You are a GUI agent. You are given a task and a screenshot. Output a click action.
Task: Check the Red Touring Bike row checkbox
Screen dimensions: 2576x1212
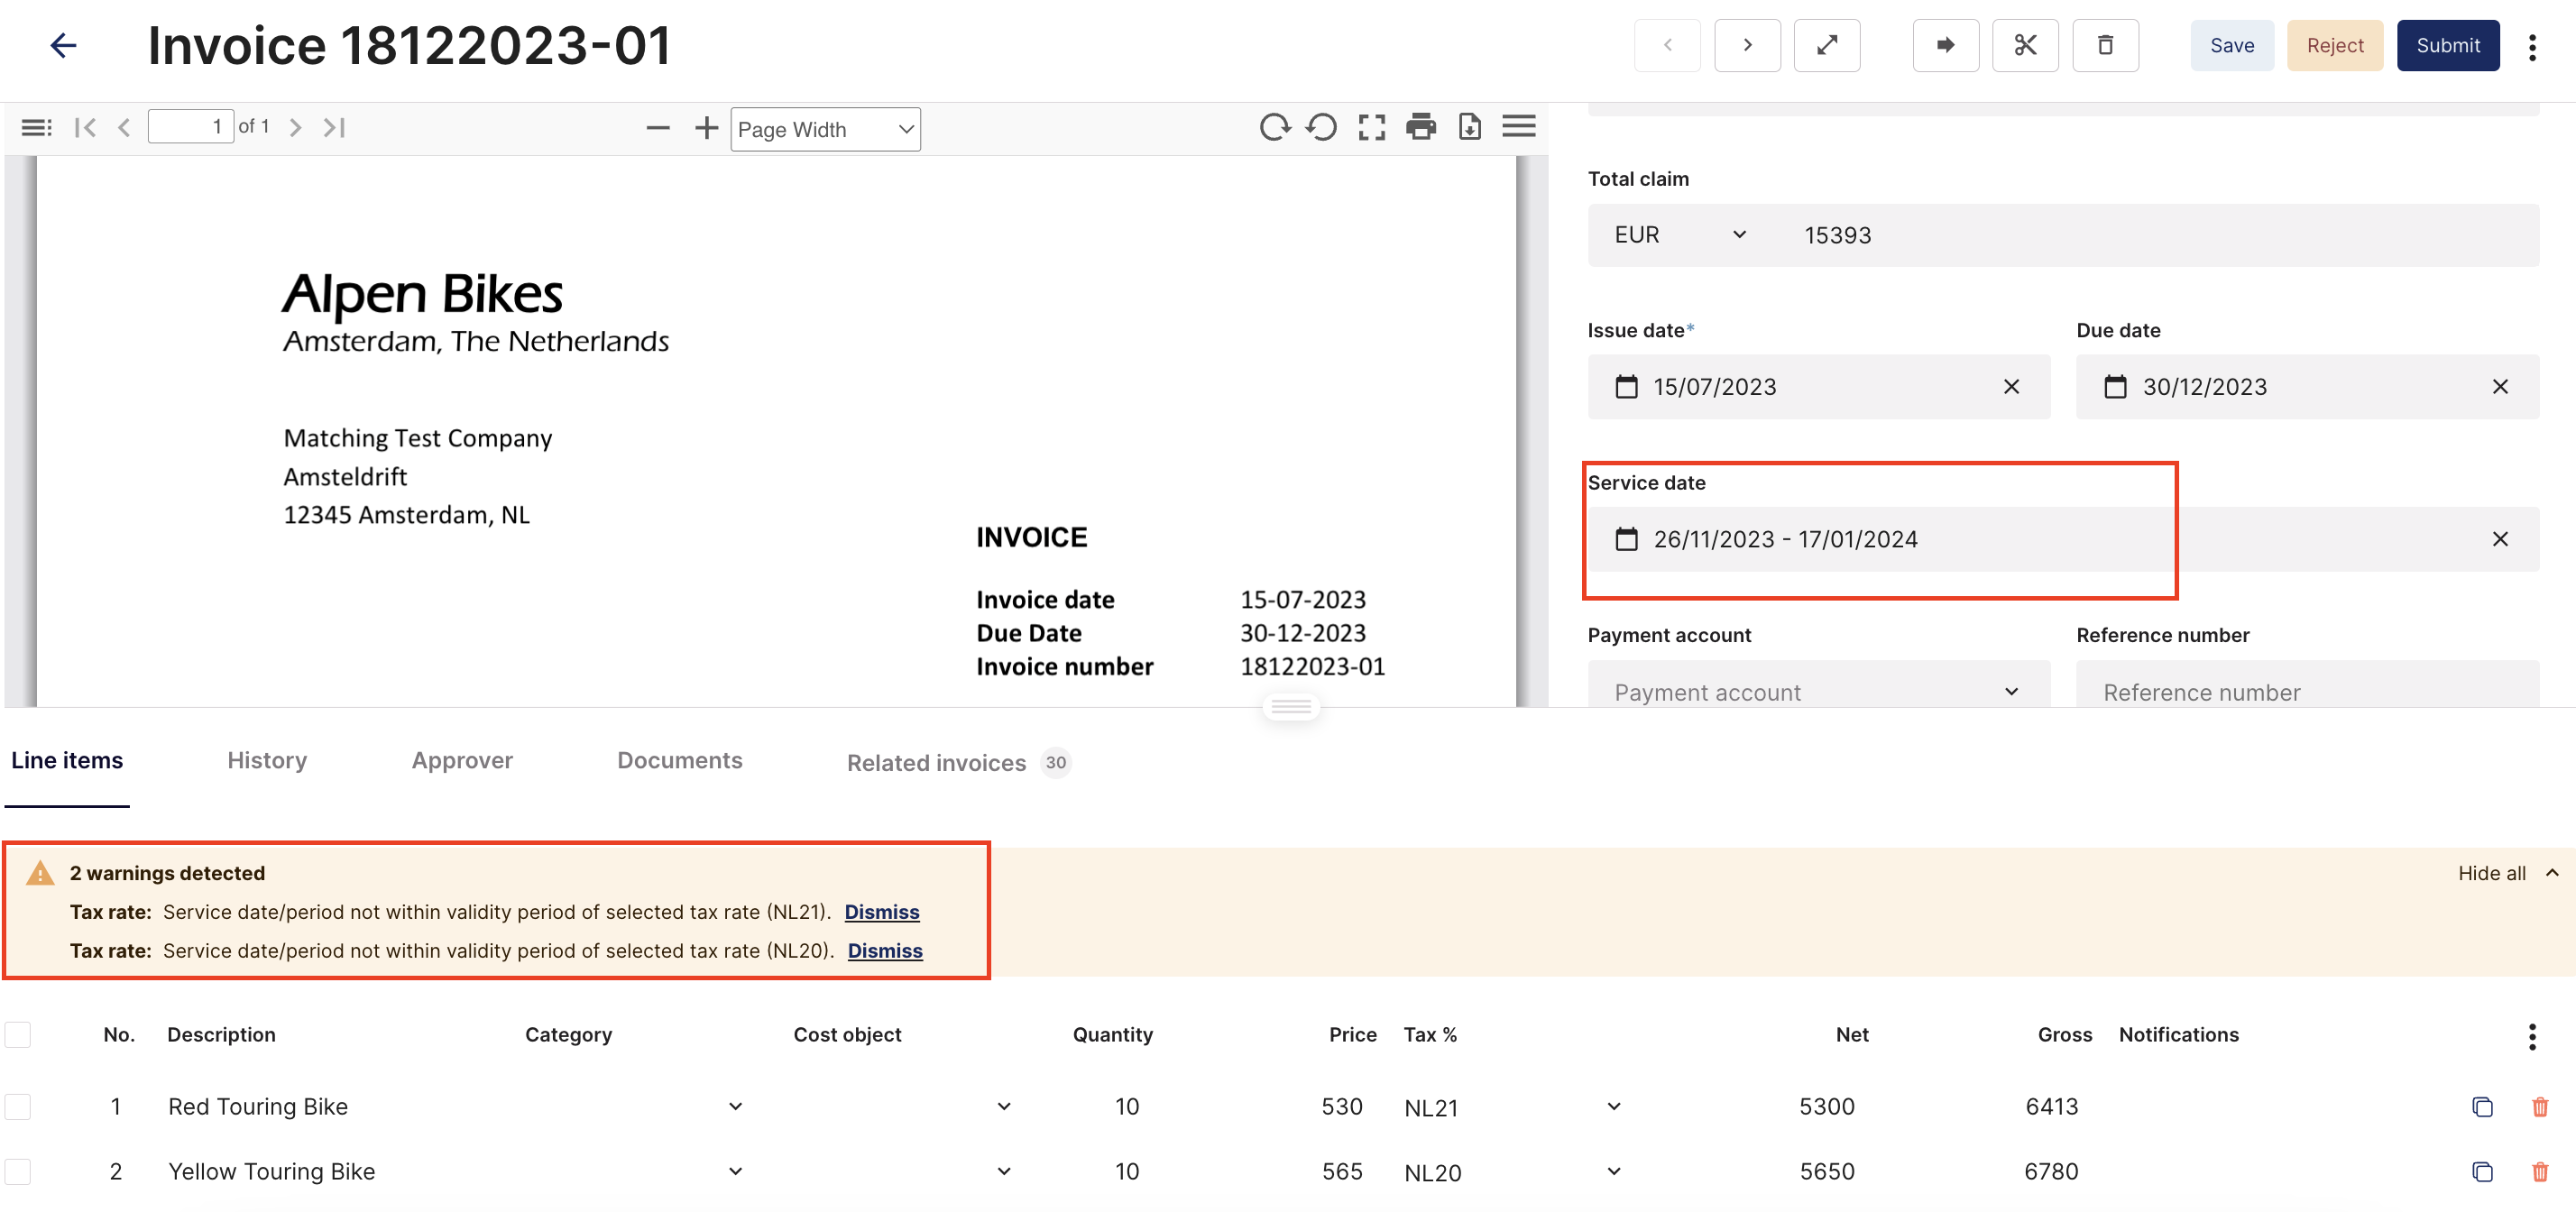pyautogui.click(x=18, y=1106)
